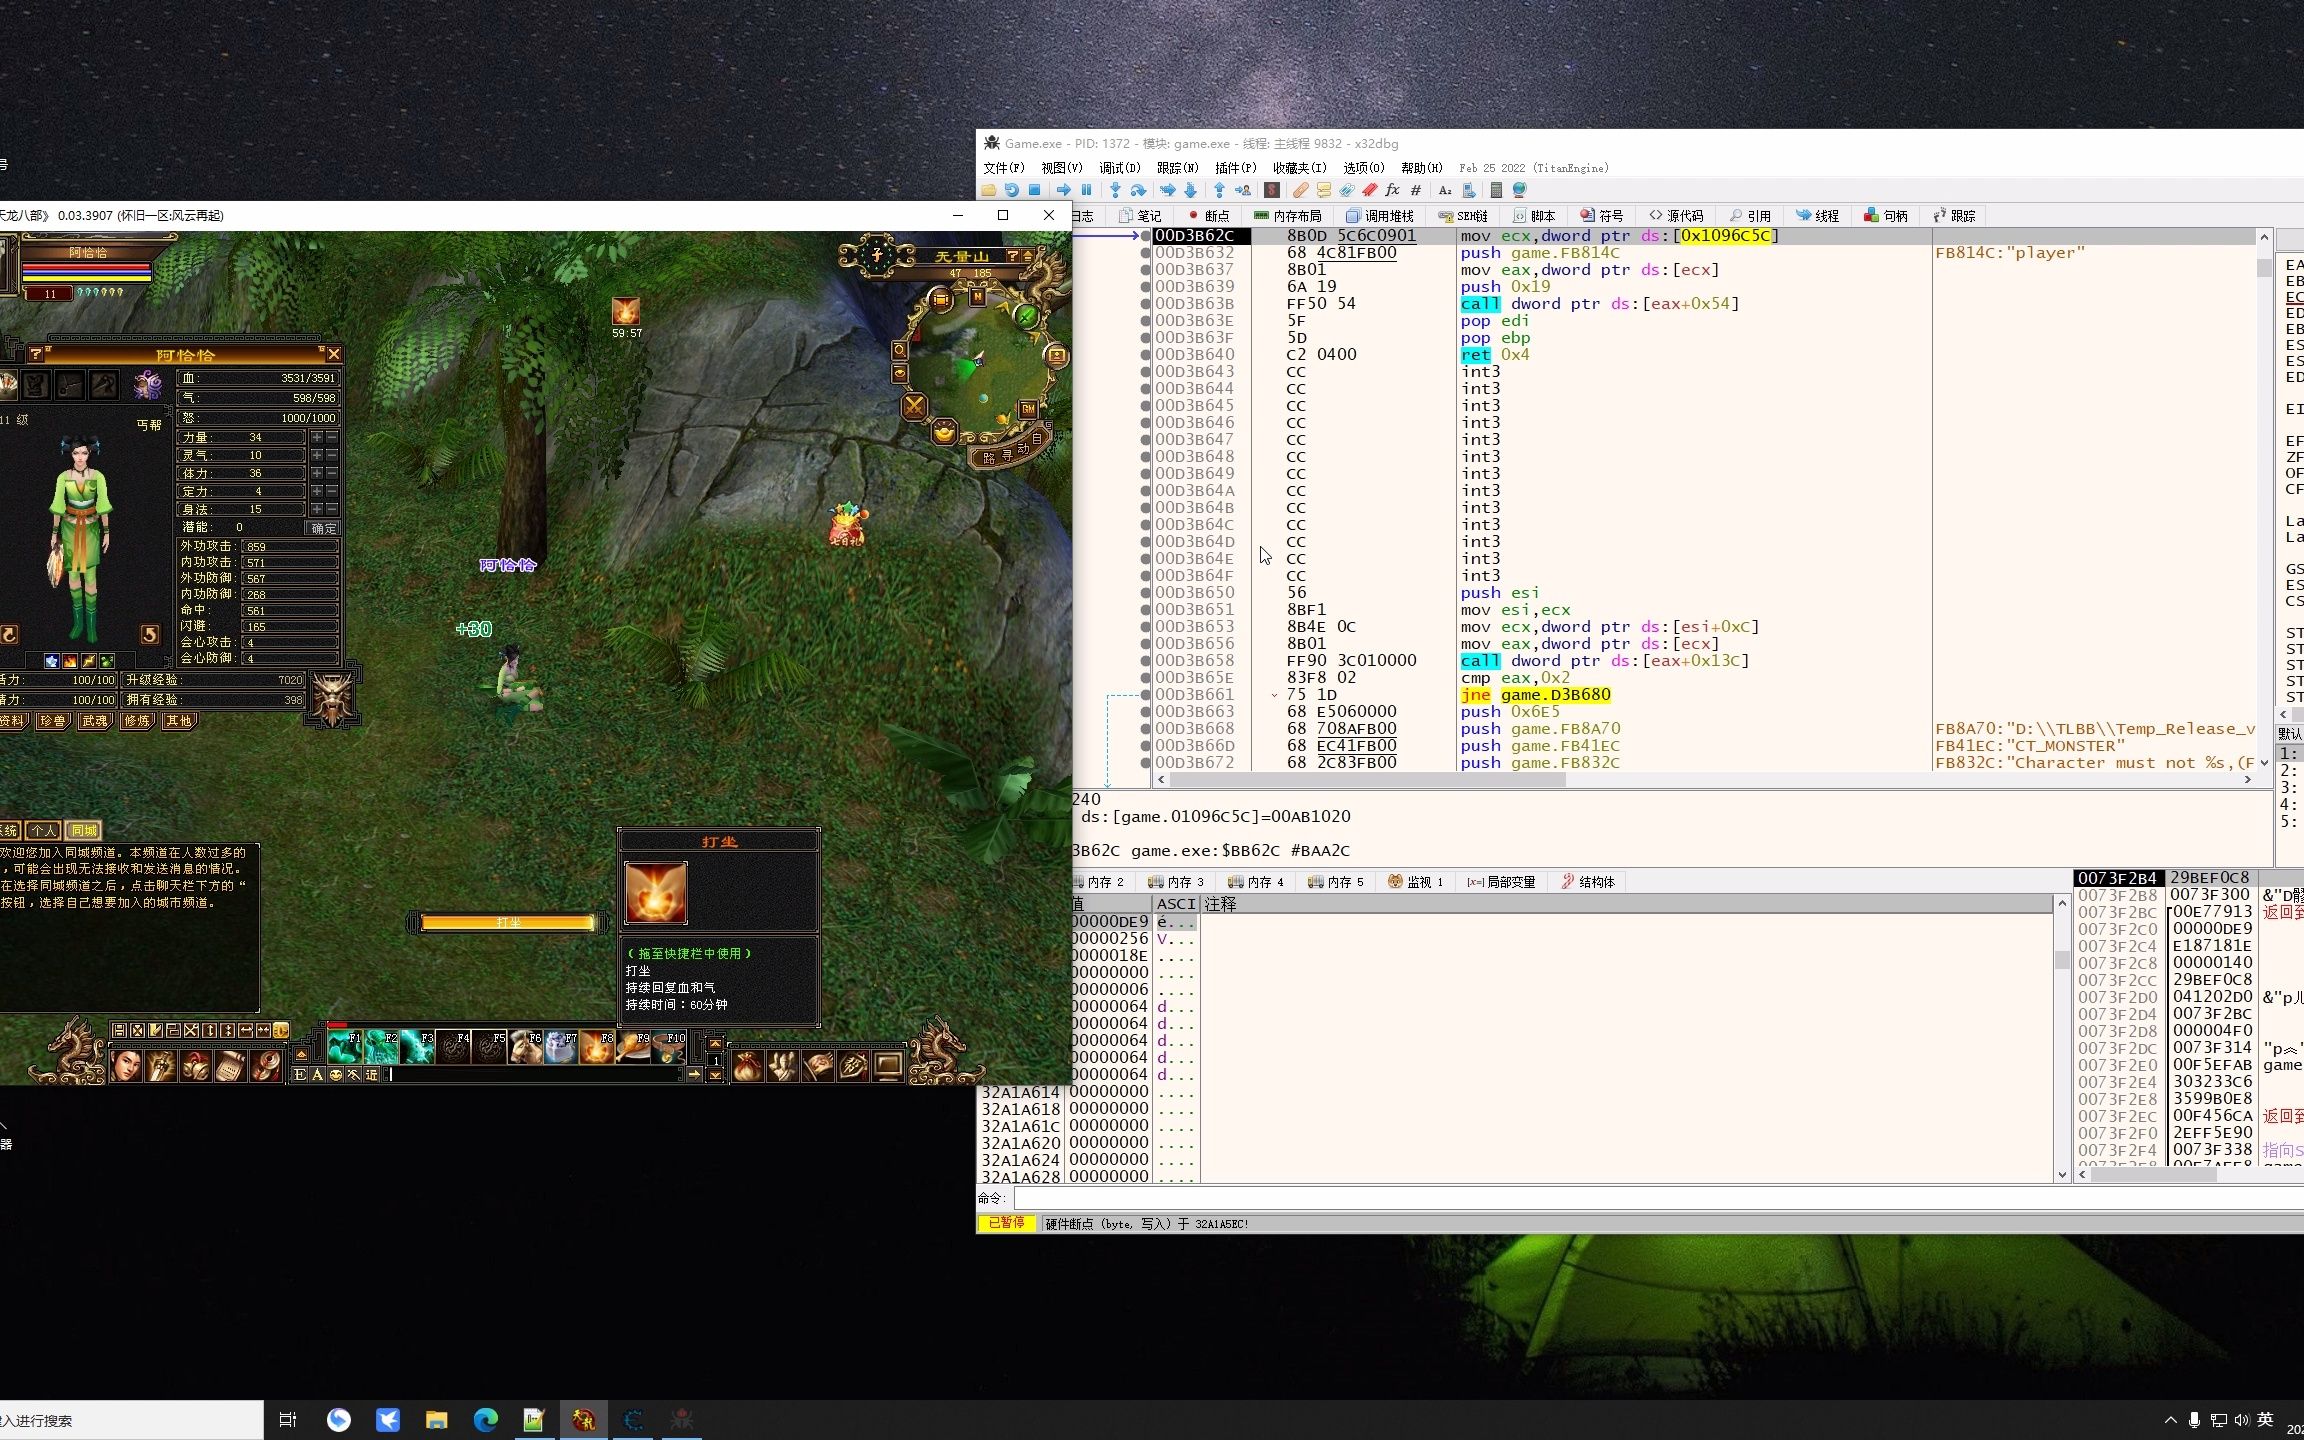Click the 打坐 skill icon in tooltip window

[656, 893]
